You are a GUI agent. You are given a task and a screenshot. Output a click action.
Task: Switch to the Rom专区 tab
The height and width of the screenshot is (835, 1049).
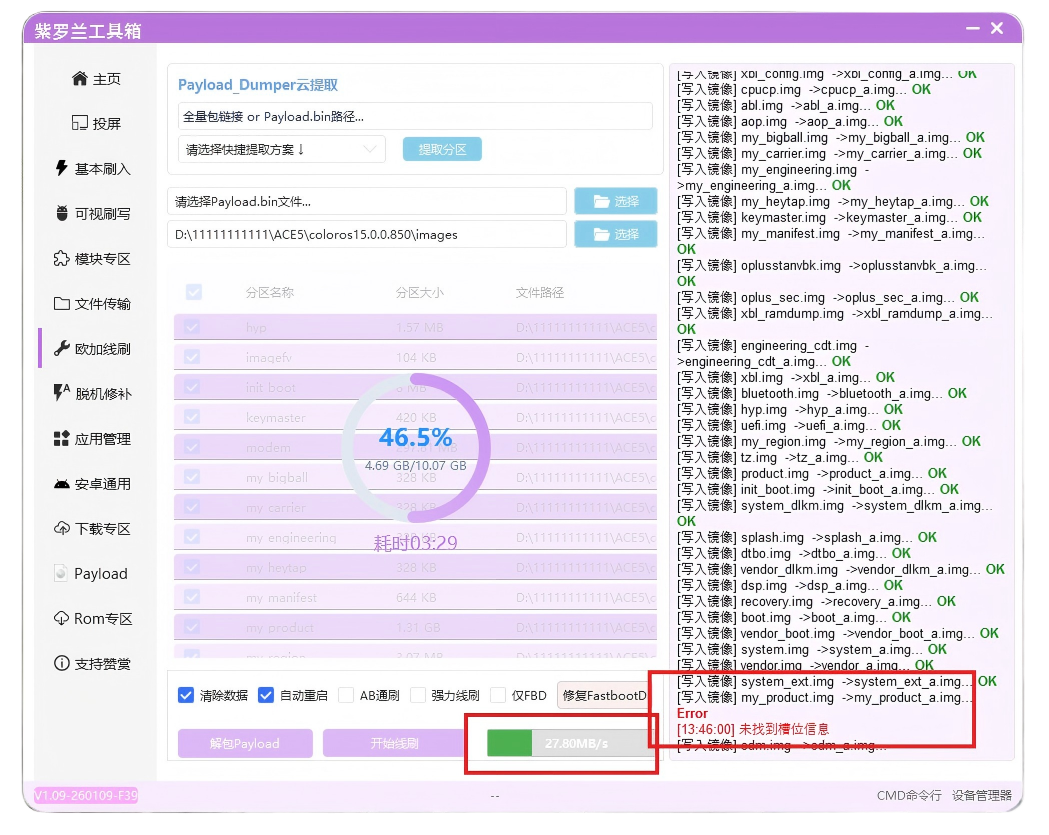pyautogui.click(x=93, y=619)
